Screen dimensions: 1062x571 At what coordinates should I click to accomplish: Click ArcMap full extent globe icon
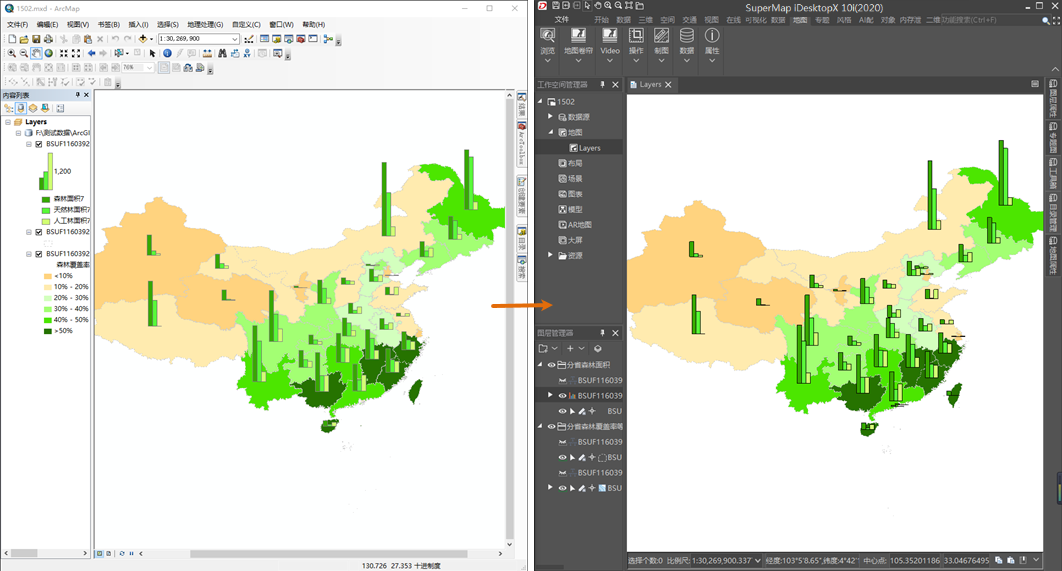(x=48, y=53)
